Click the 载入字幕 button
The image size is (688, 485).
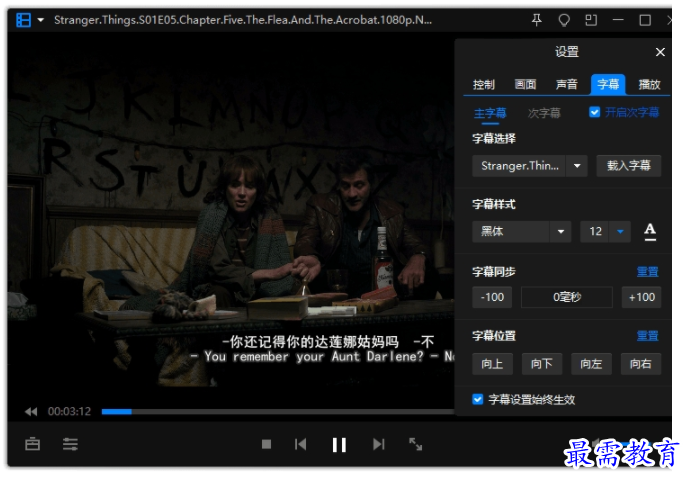(x=628, y=166)
